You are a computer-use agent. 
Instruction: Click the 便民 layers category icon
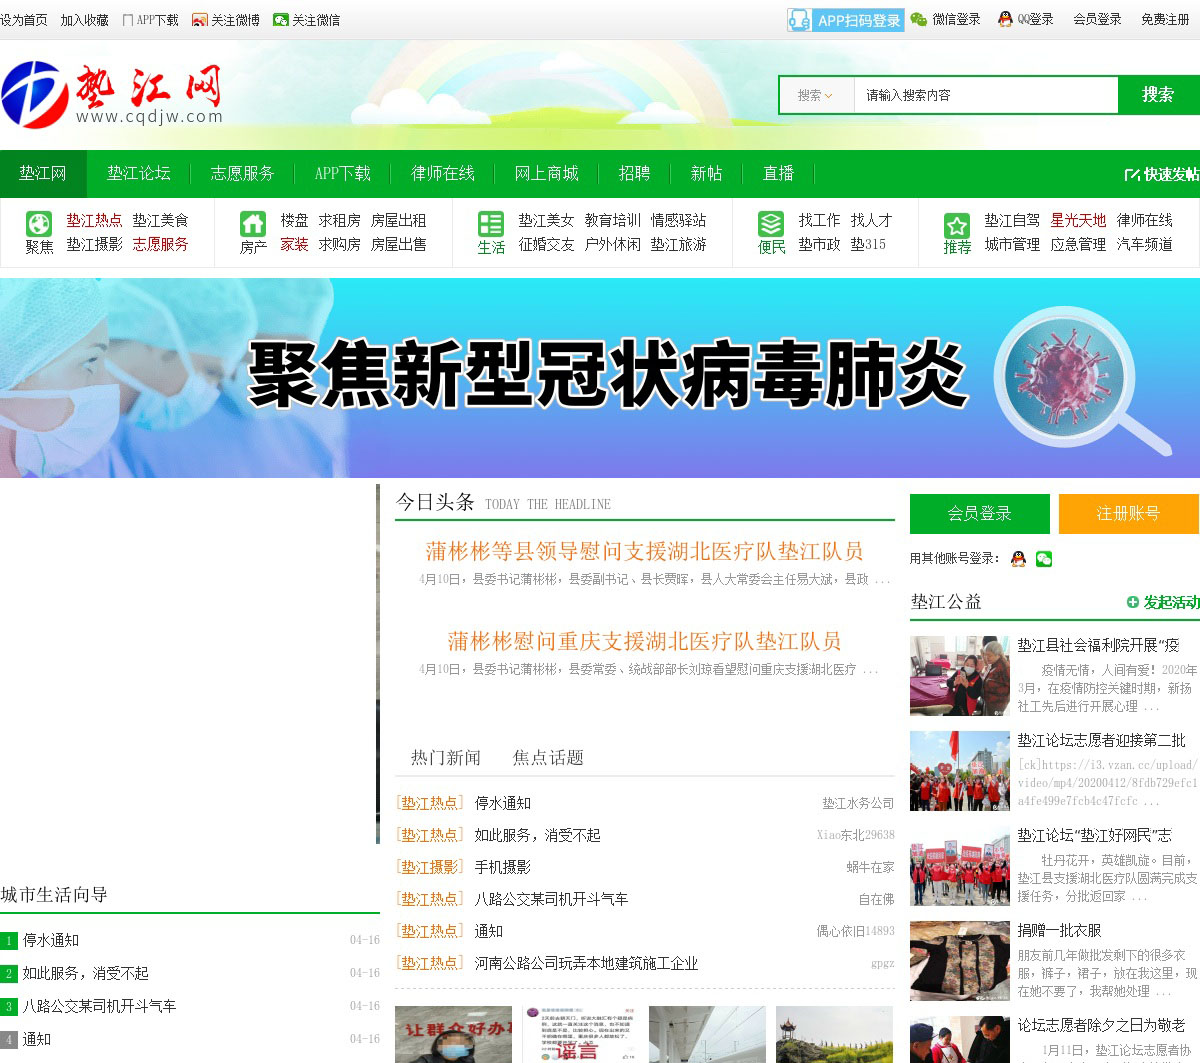(x=771, y=223)
